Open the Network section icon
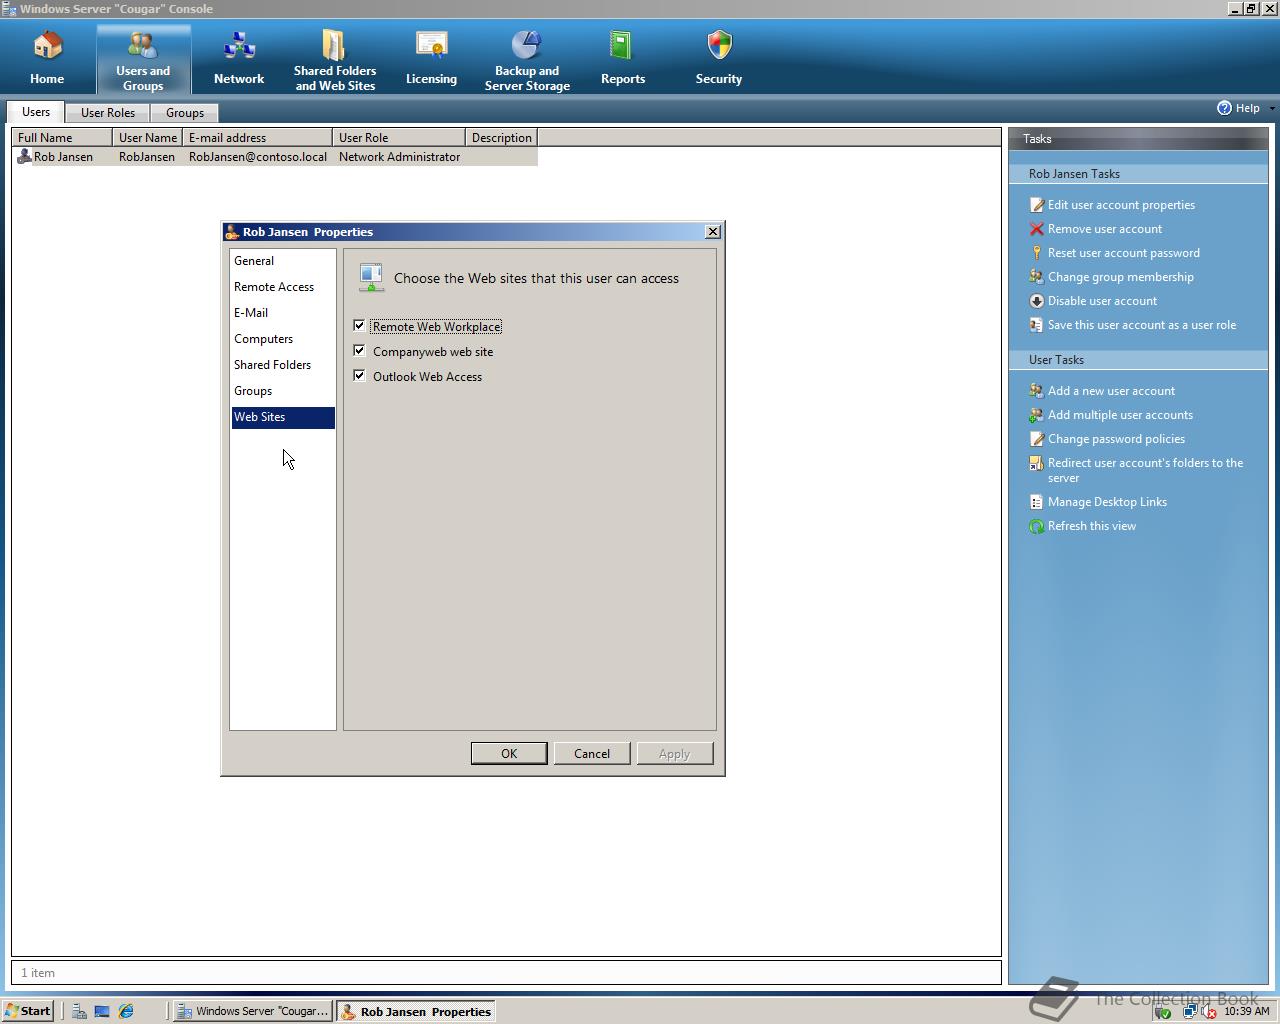Viewport: 1280px width, 1024px height. click(x=239, y=46)
